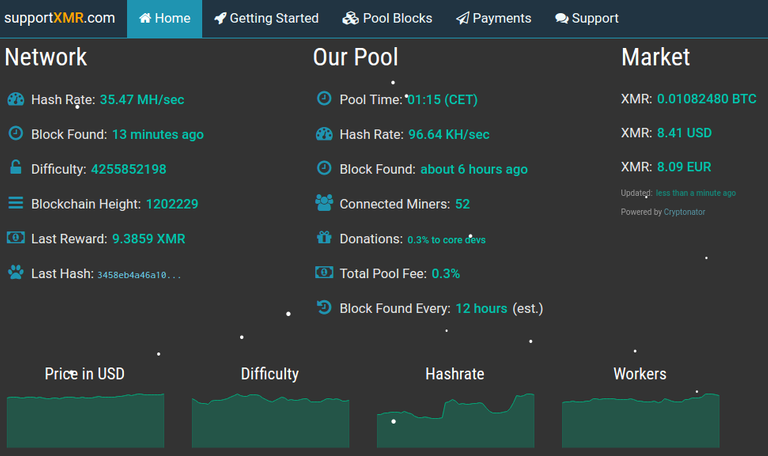Click the money icon beside Last Reward
Image resolution: width=768 pixels, height=456 pixels.
coord(16,238)
